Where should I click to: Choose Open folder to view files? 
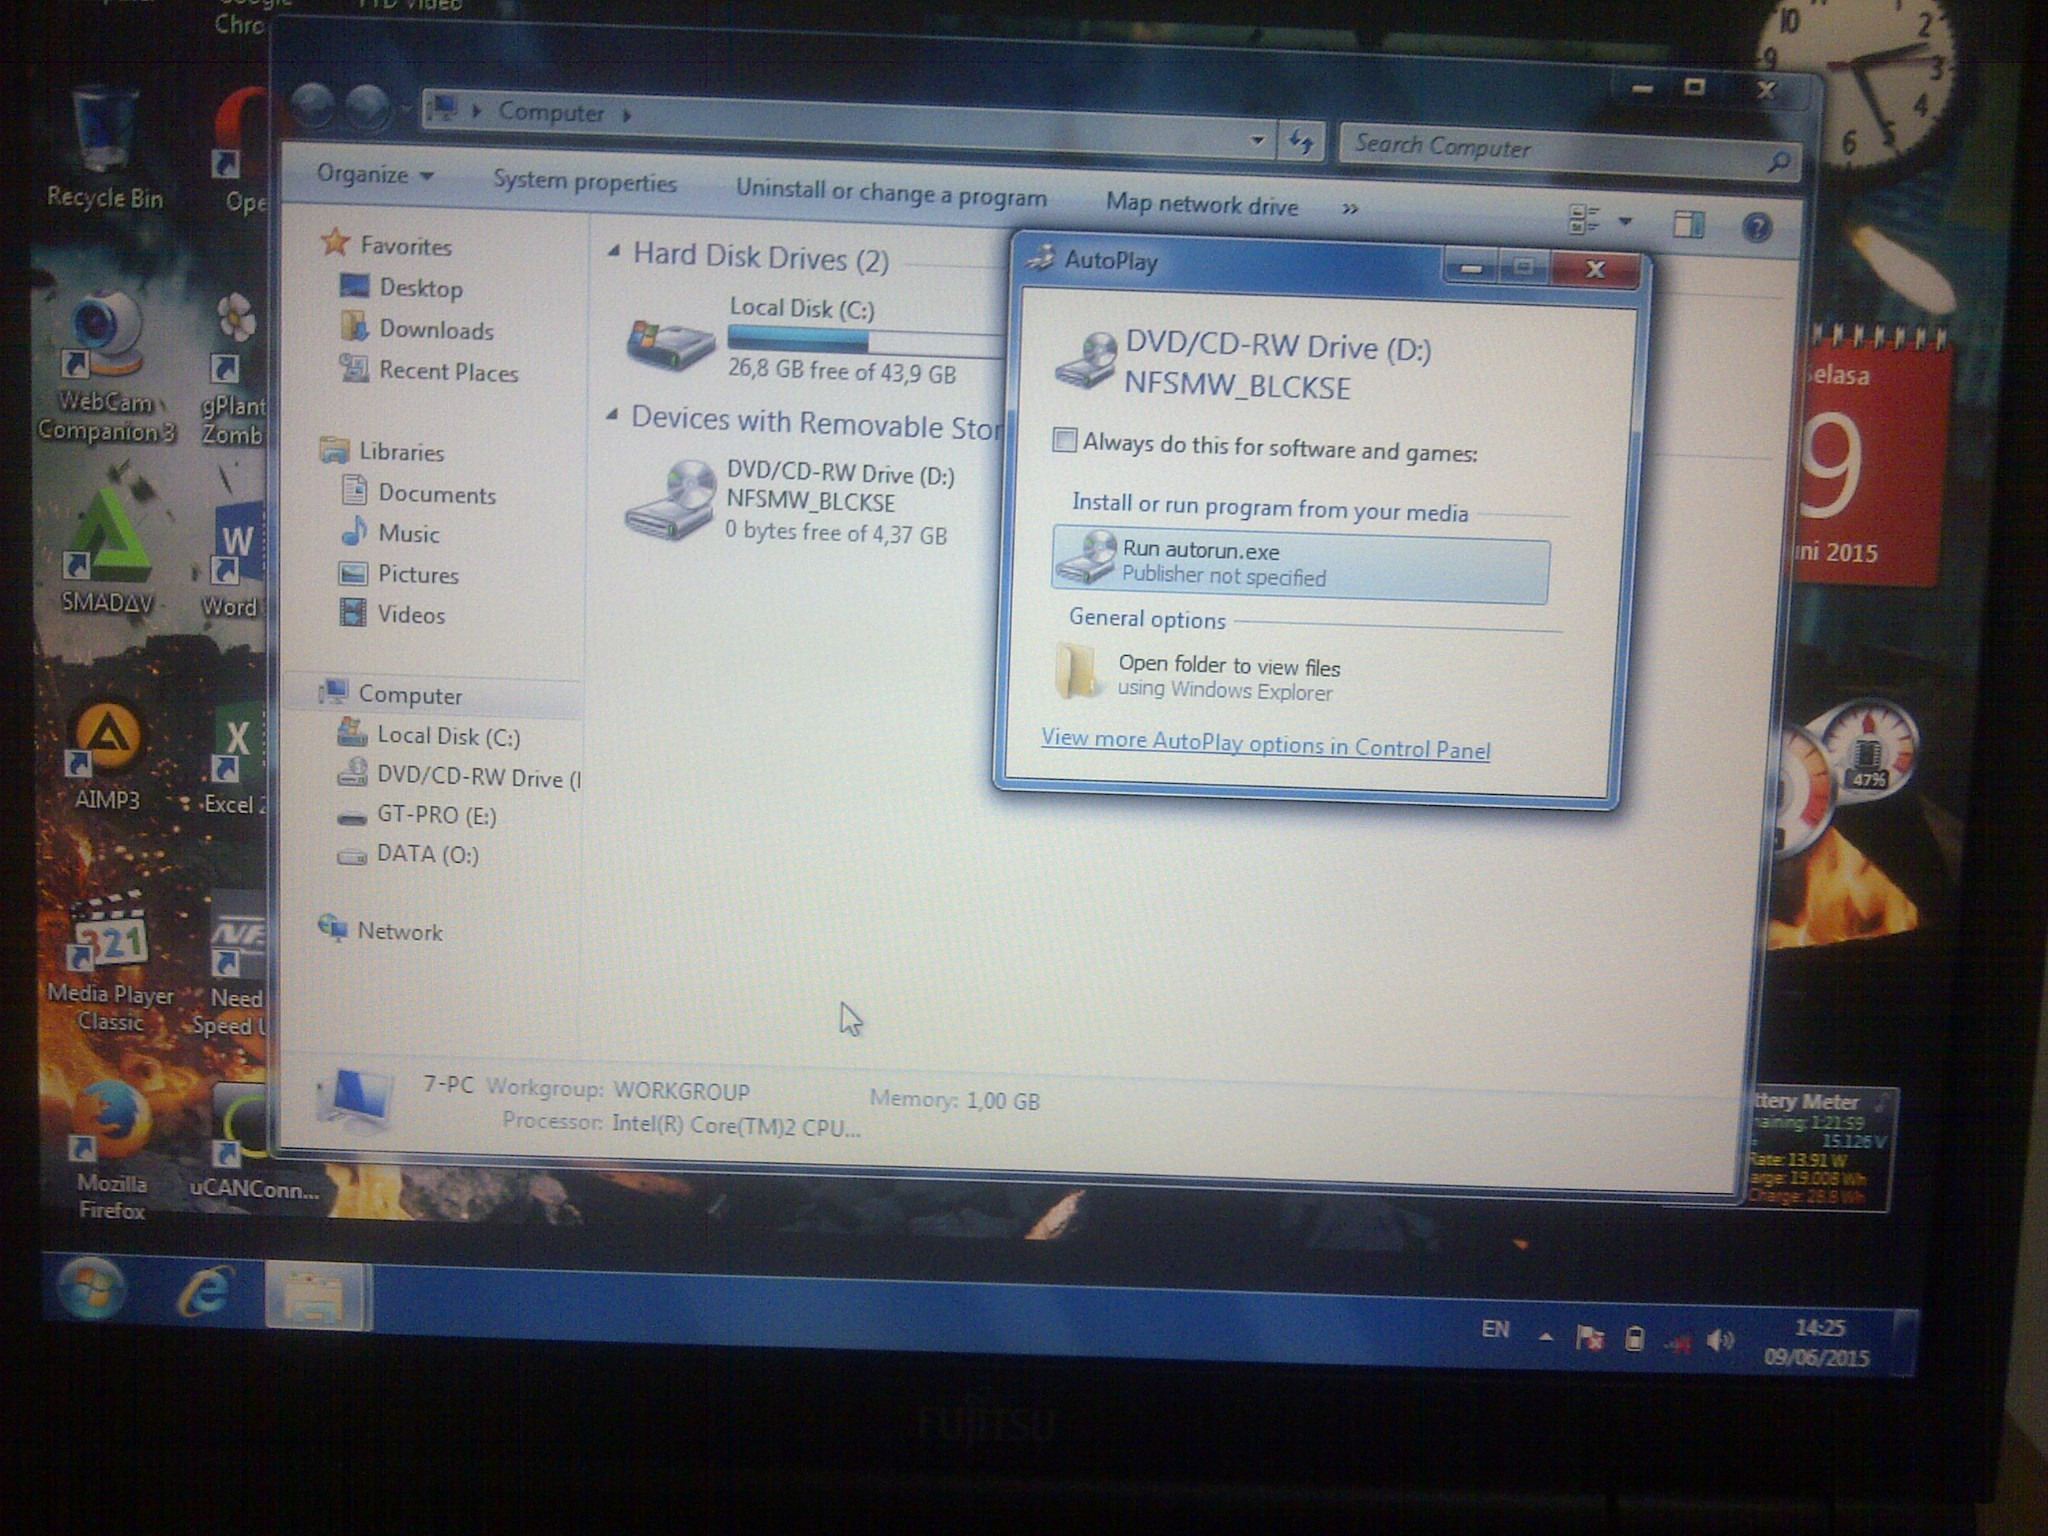1200,676
